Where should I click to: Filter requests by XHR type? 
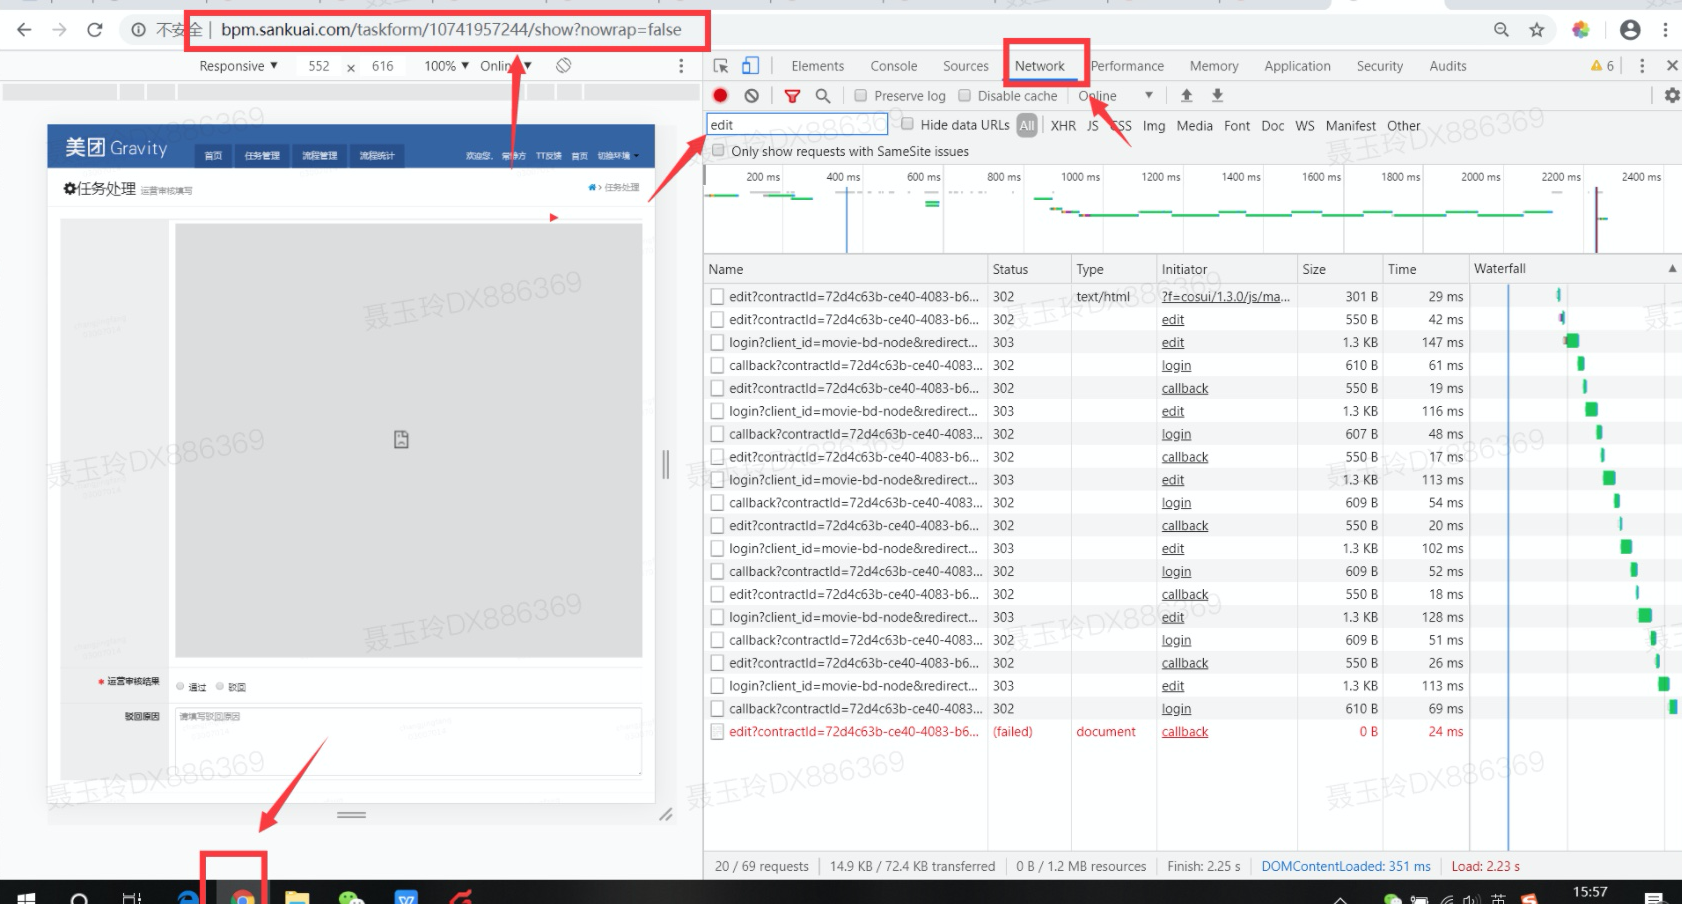[x=1063, y=125]
